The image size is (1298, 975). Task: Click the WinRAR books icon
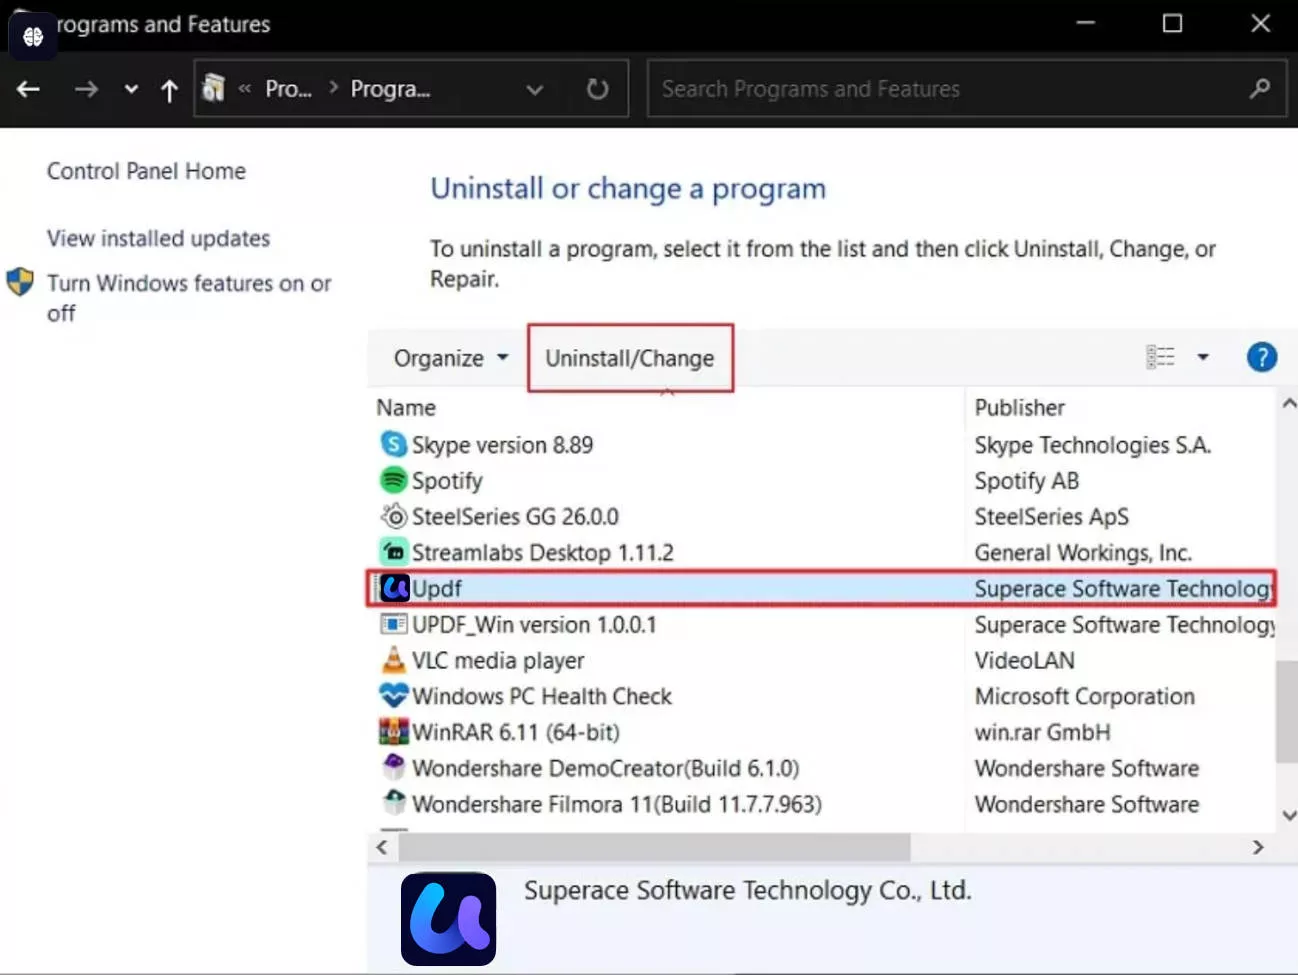point(393,731)
